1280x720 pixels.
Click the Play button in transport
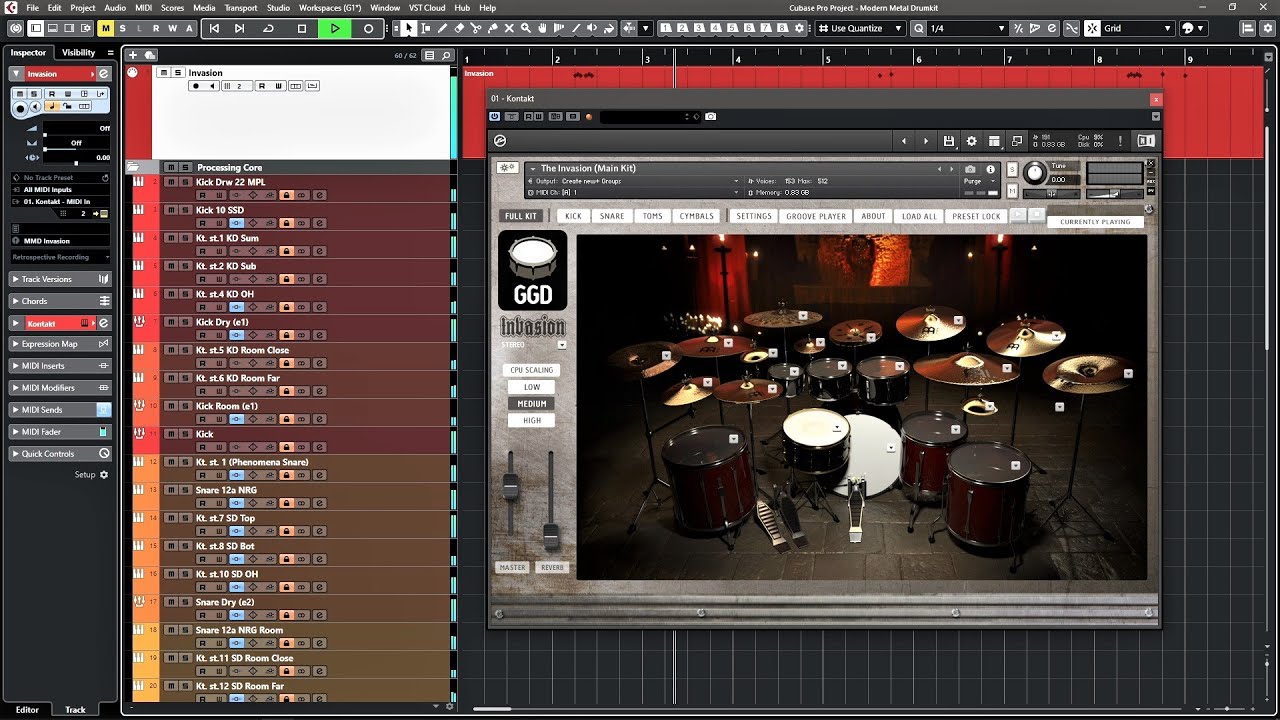pos(335,28)
